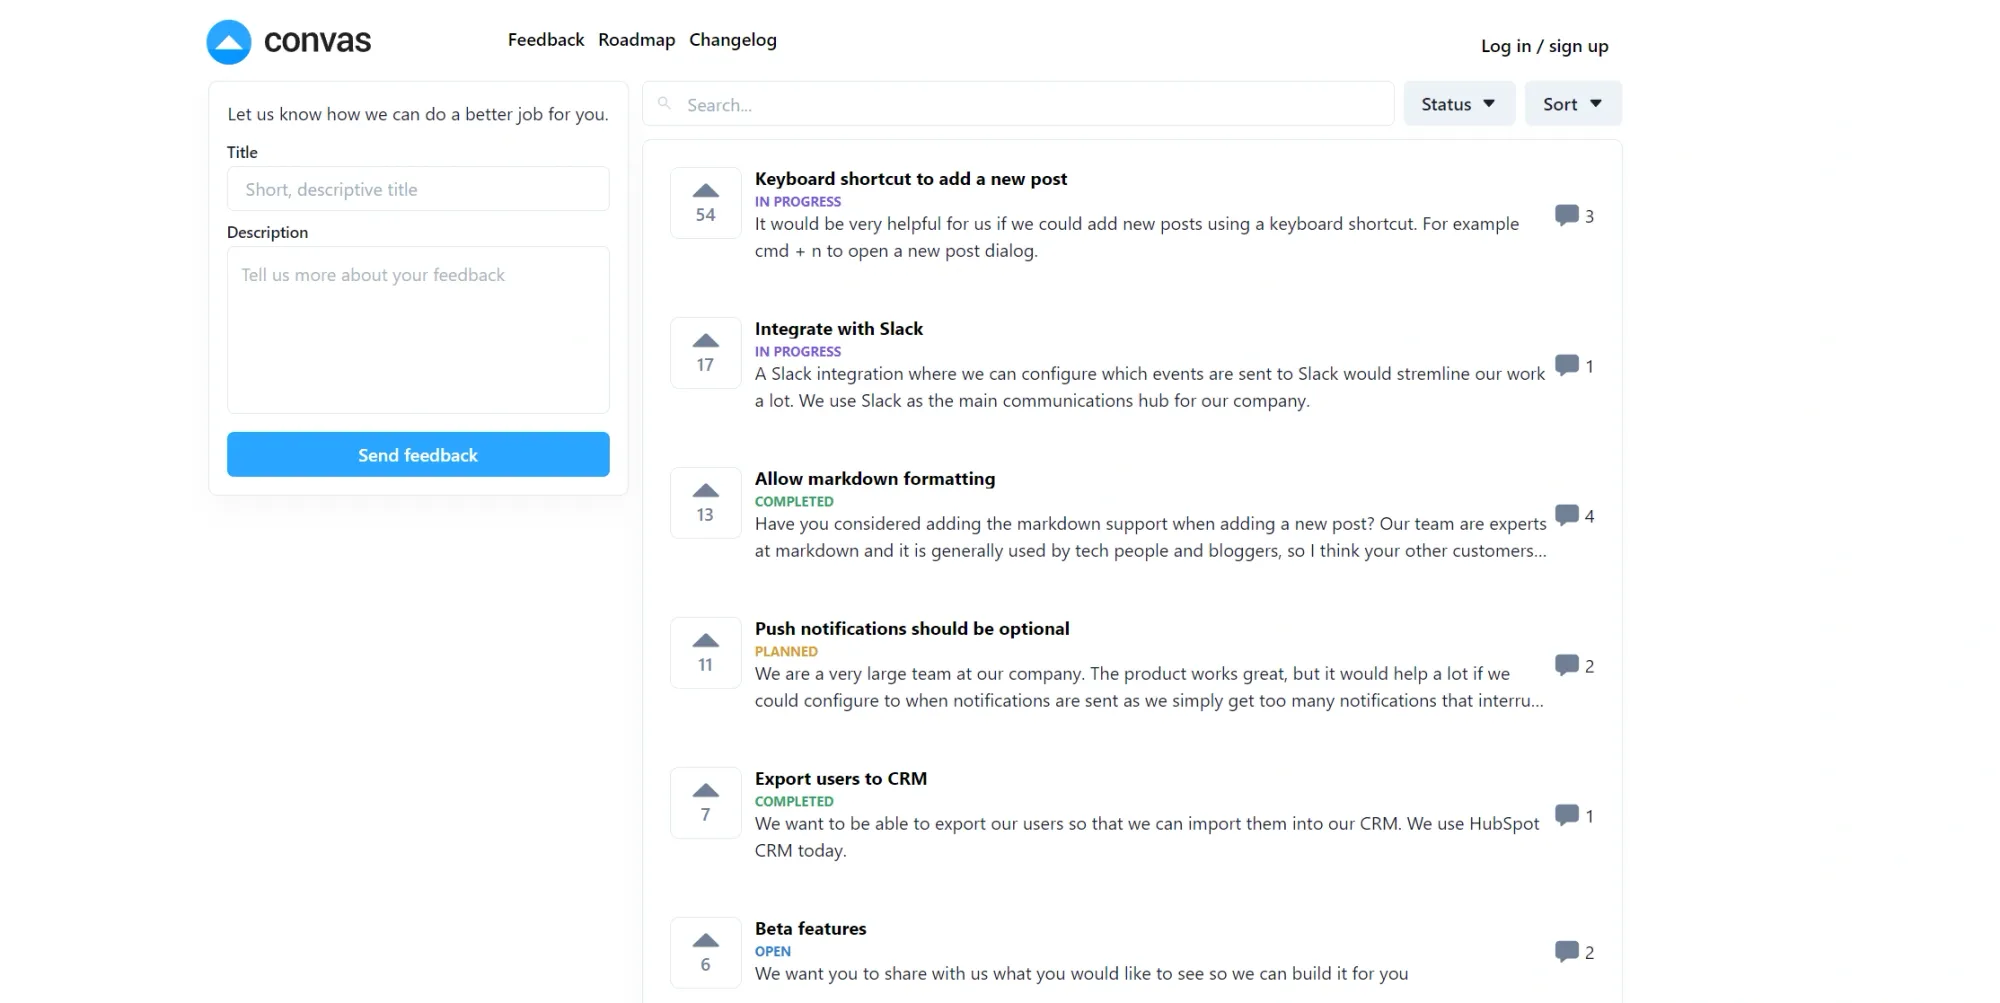The image size is (2000, 1003).
Task: Upvote the Allow markdown formatting post
Action: click(705, 503)
